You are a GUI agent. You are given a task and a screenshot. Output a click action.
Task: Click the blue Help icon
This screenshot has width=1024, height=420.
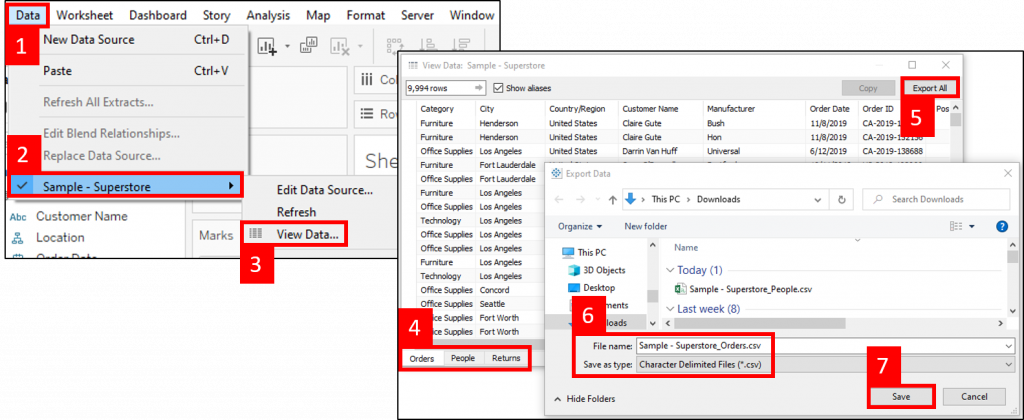coord(1002,227)
